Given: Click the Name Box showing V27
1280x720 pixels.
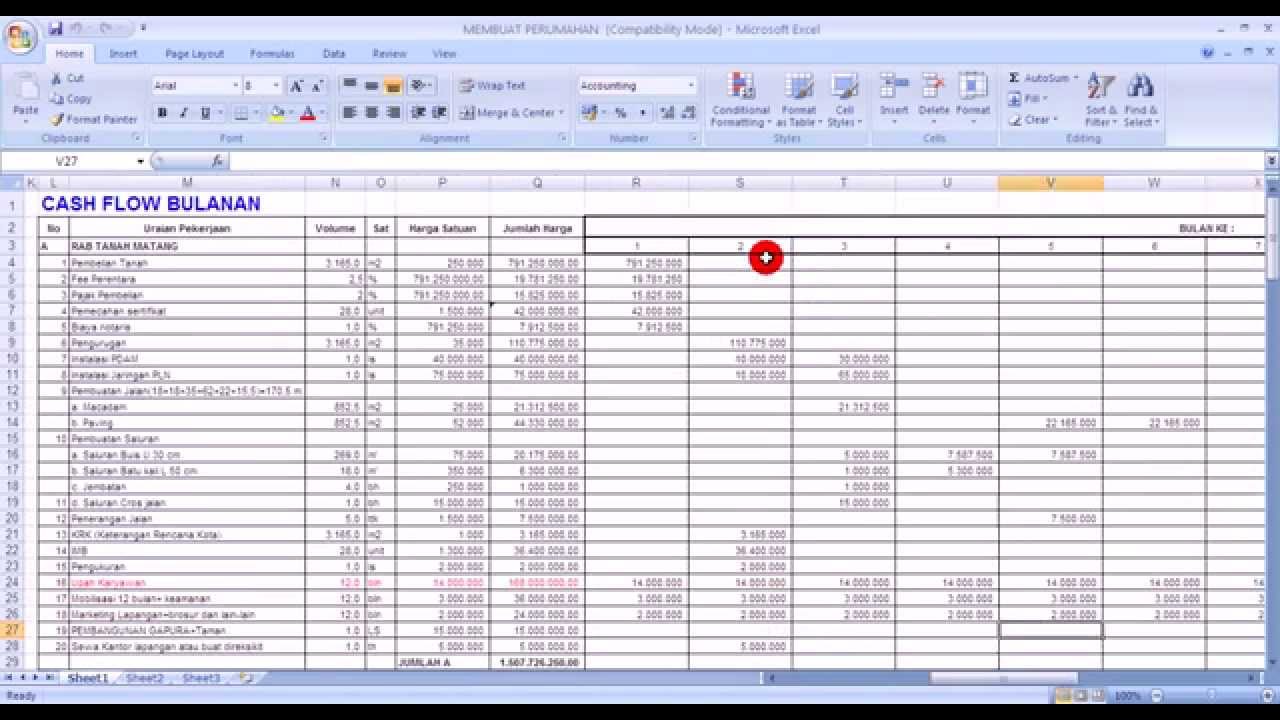Looking at the screenshot, I should pos(67,161).
